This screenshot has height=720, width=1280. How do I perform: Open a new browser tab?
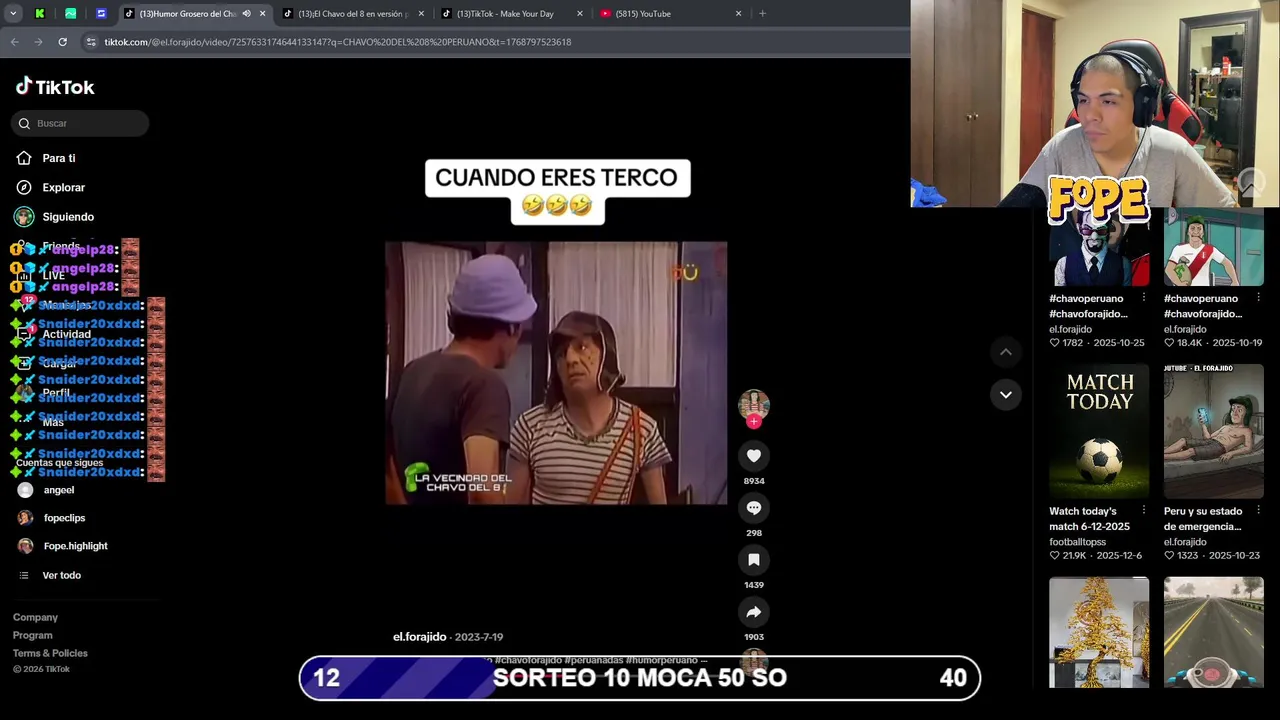762,14
